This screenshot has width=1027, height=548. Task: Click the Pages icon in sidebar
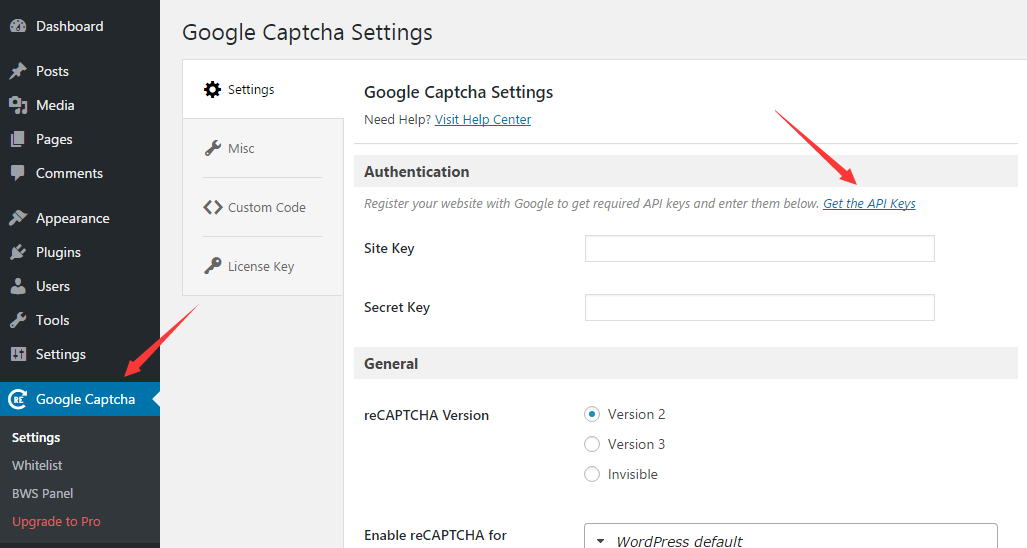(x=18, y=139)
